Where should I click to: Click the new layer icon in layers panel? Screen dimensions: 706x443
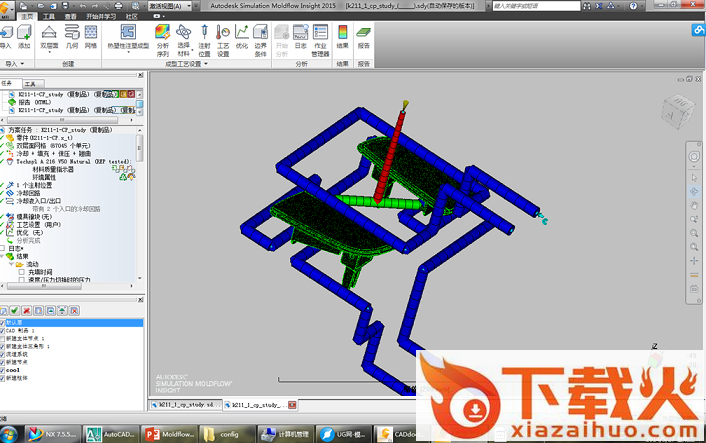coord(3,310)
